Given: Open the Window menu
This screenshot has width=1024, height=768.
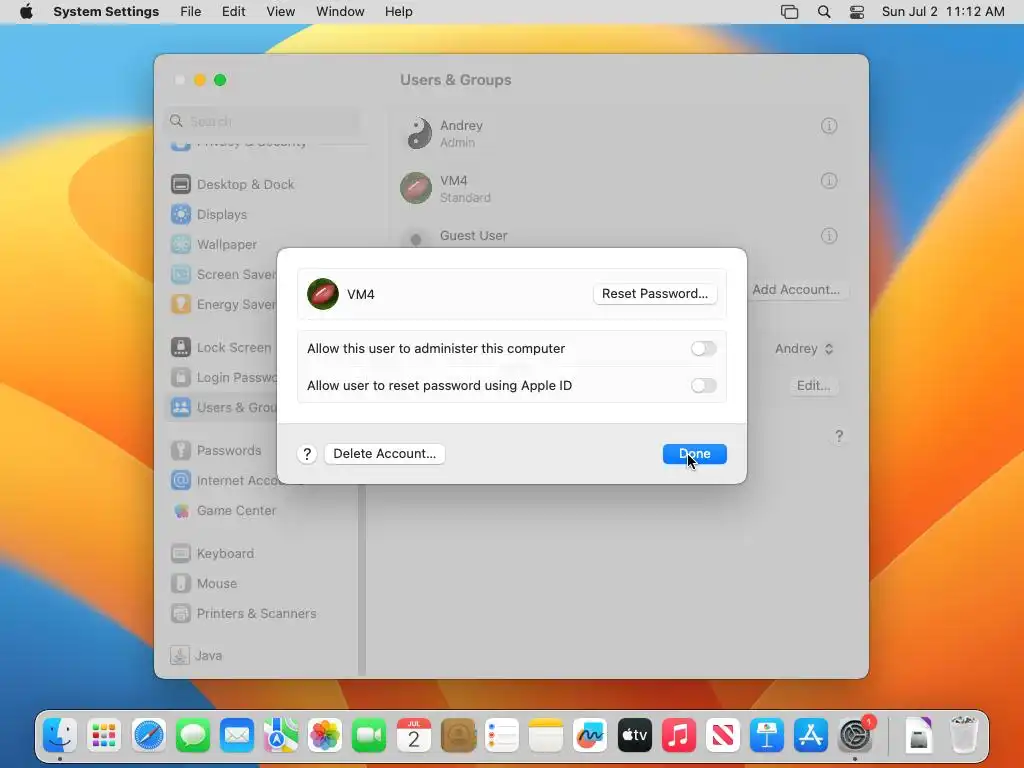Looking at the screenshot, I should (x=340, y=12).
